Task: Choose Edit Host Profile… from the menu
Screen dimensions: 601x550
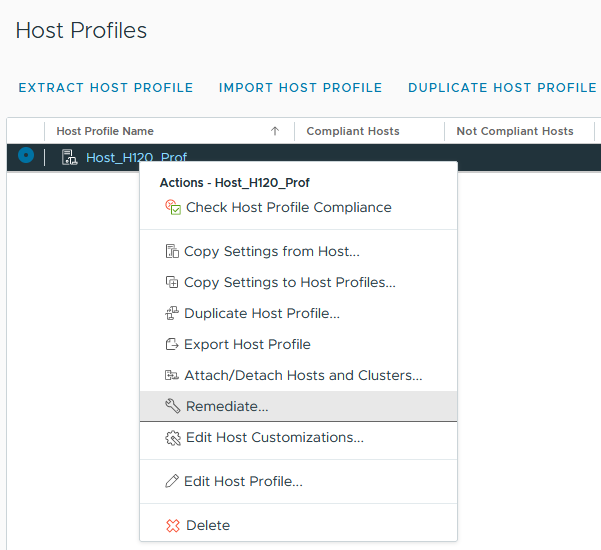Action: [x=299, y=481]
